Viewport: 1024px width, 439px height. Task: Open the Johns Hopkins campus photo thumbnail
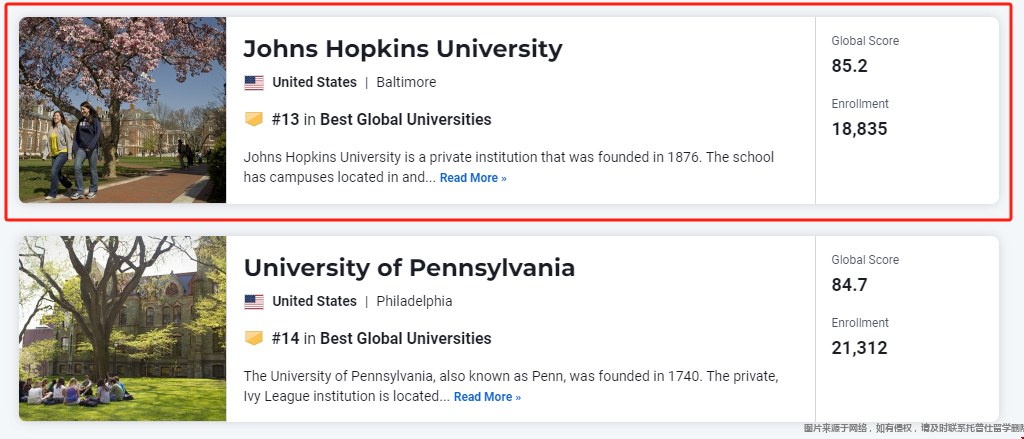[x=123, y=110]
